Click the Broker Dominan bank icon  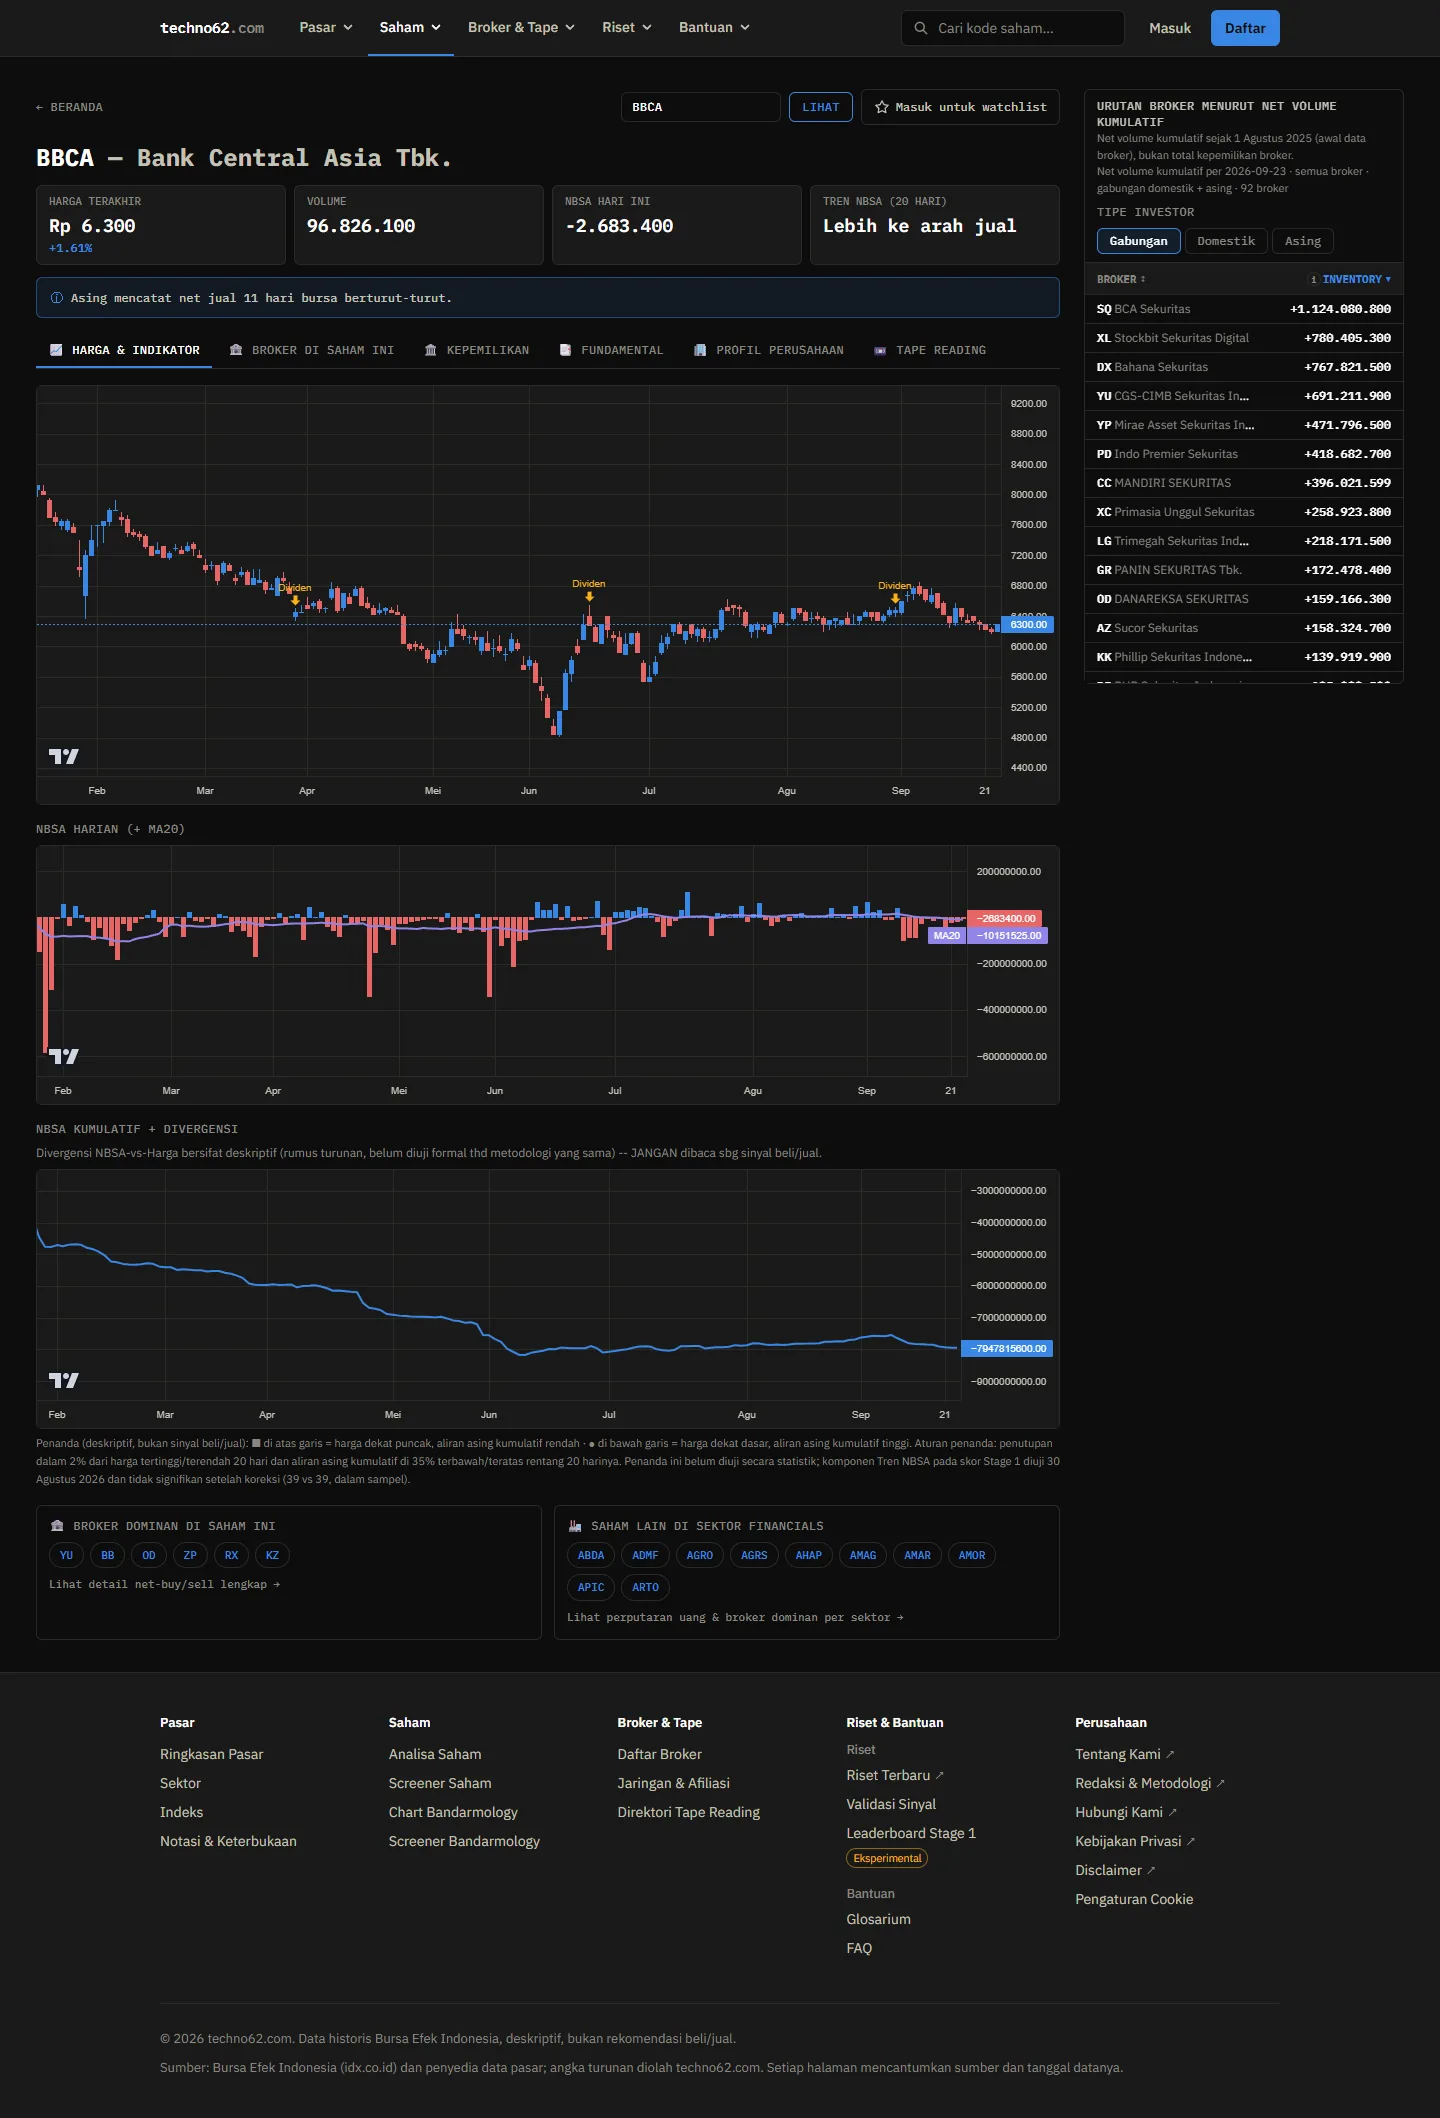(x=57, y=1526)
